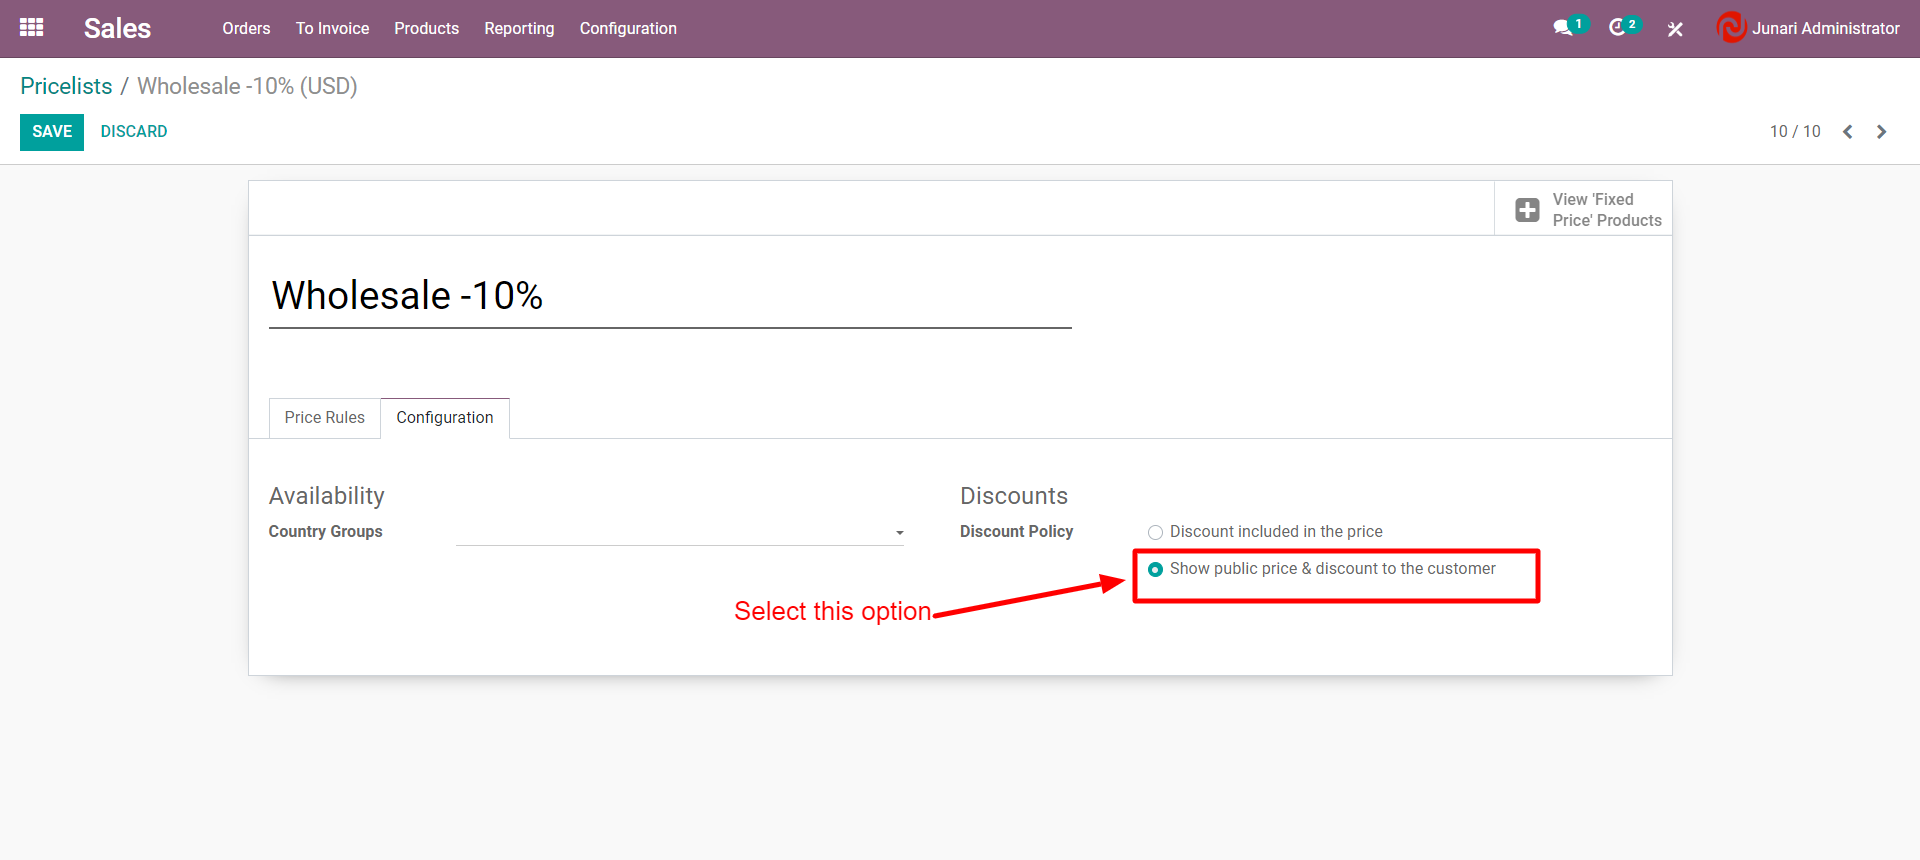Open the Configuration top menu
Image resolution: width=1920 pixels, height=860 pixels.
(628, 28)
